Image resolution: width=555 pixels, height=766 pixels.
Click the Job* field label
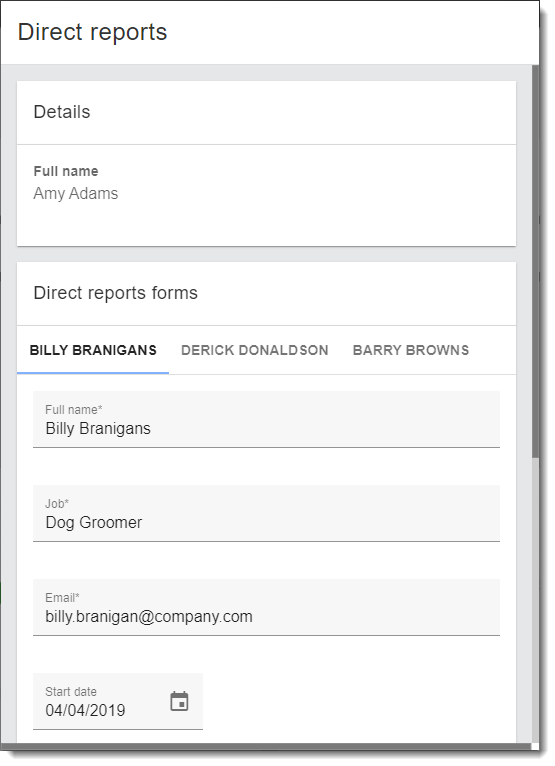(57, 504)
